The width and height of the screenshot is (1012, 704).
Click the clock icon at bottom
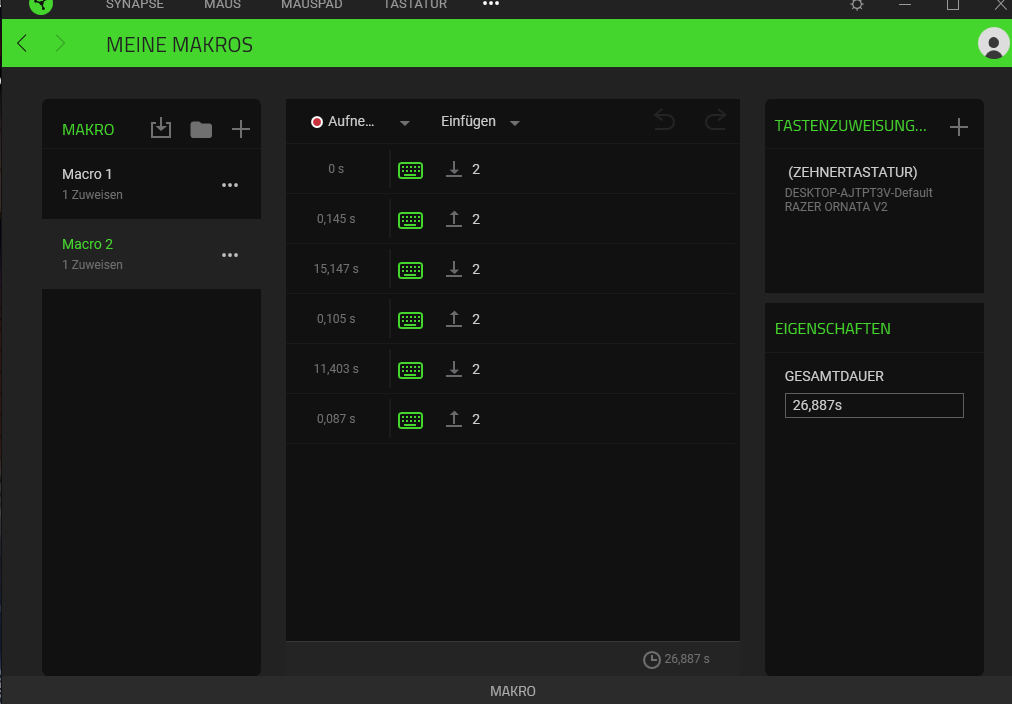click(x=652, y=659)
